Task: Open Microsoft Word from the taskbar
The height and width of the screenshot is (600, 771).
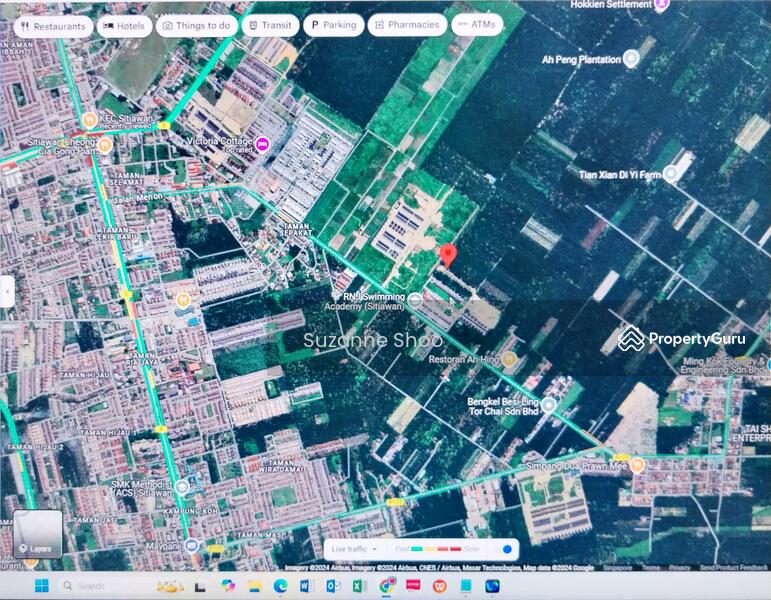Action: [306, 586]
